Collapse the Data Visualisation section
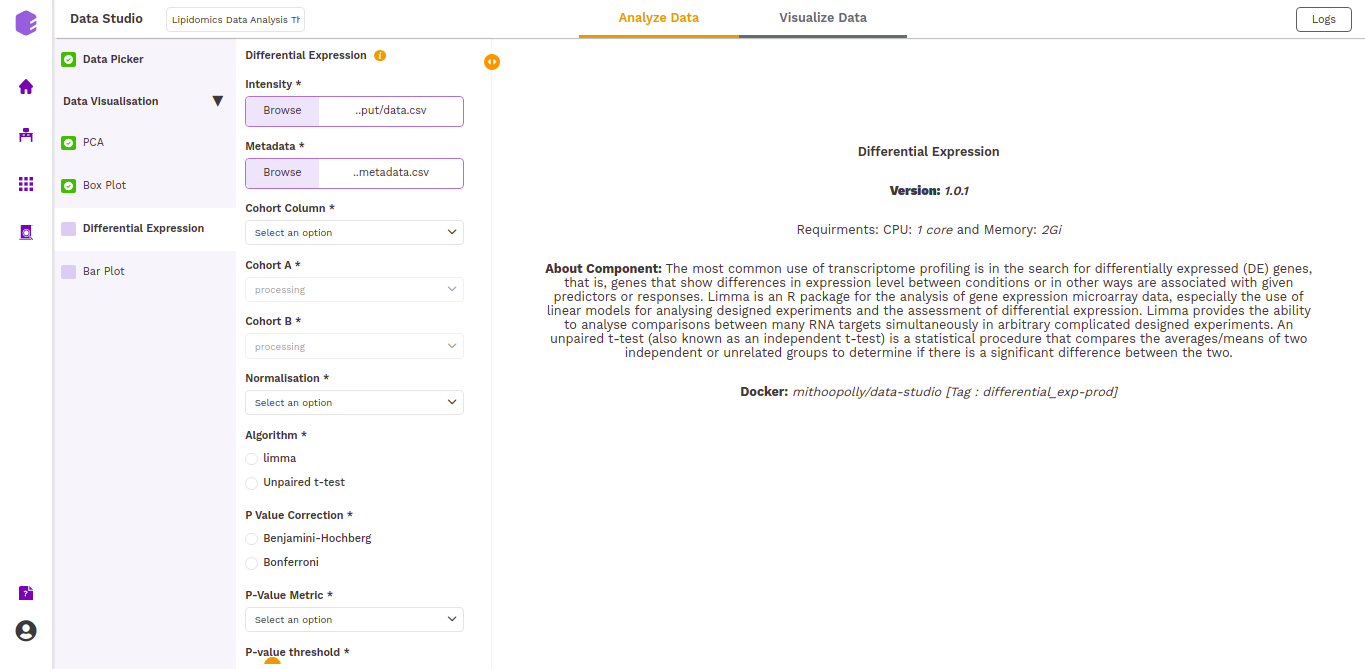 pos(217,100)
